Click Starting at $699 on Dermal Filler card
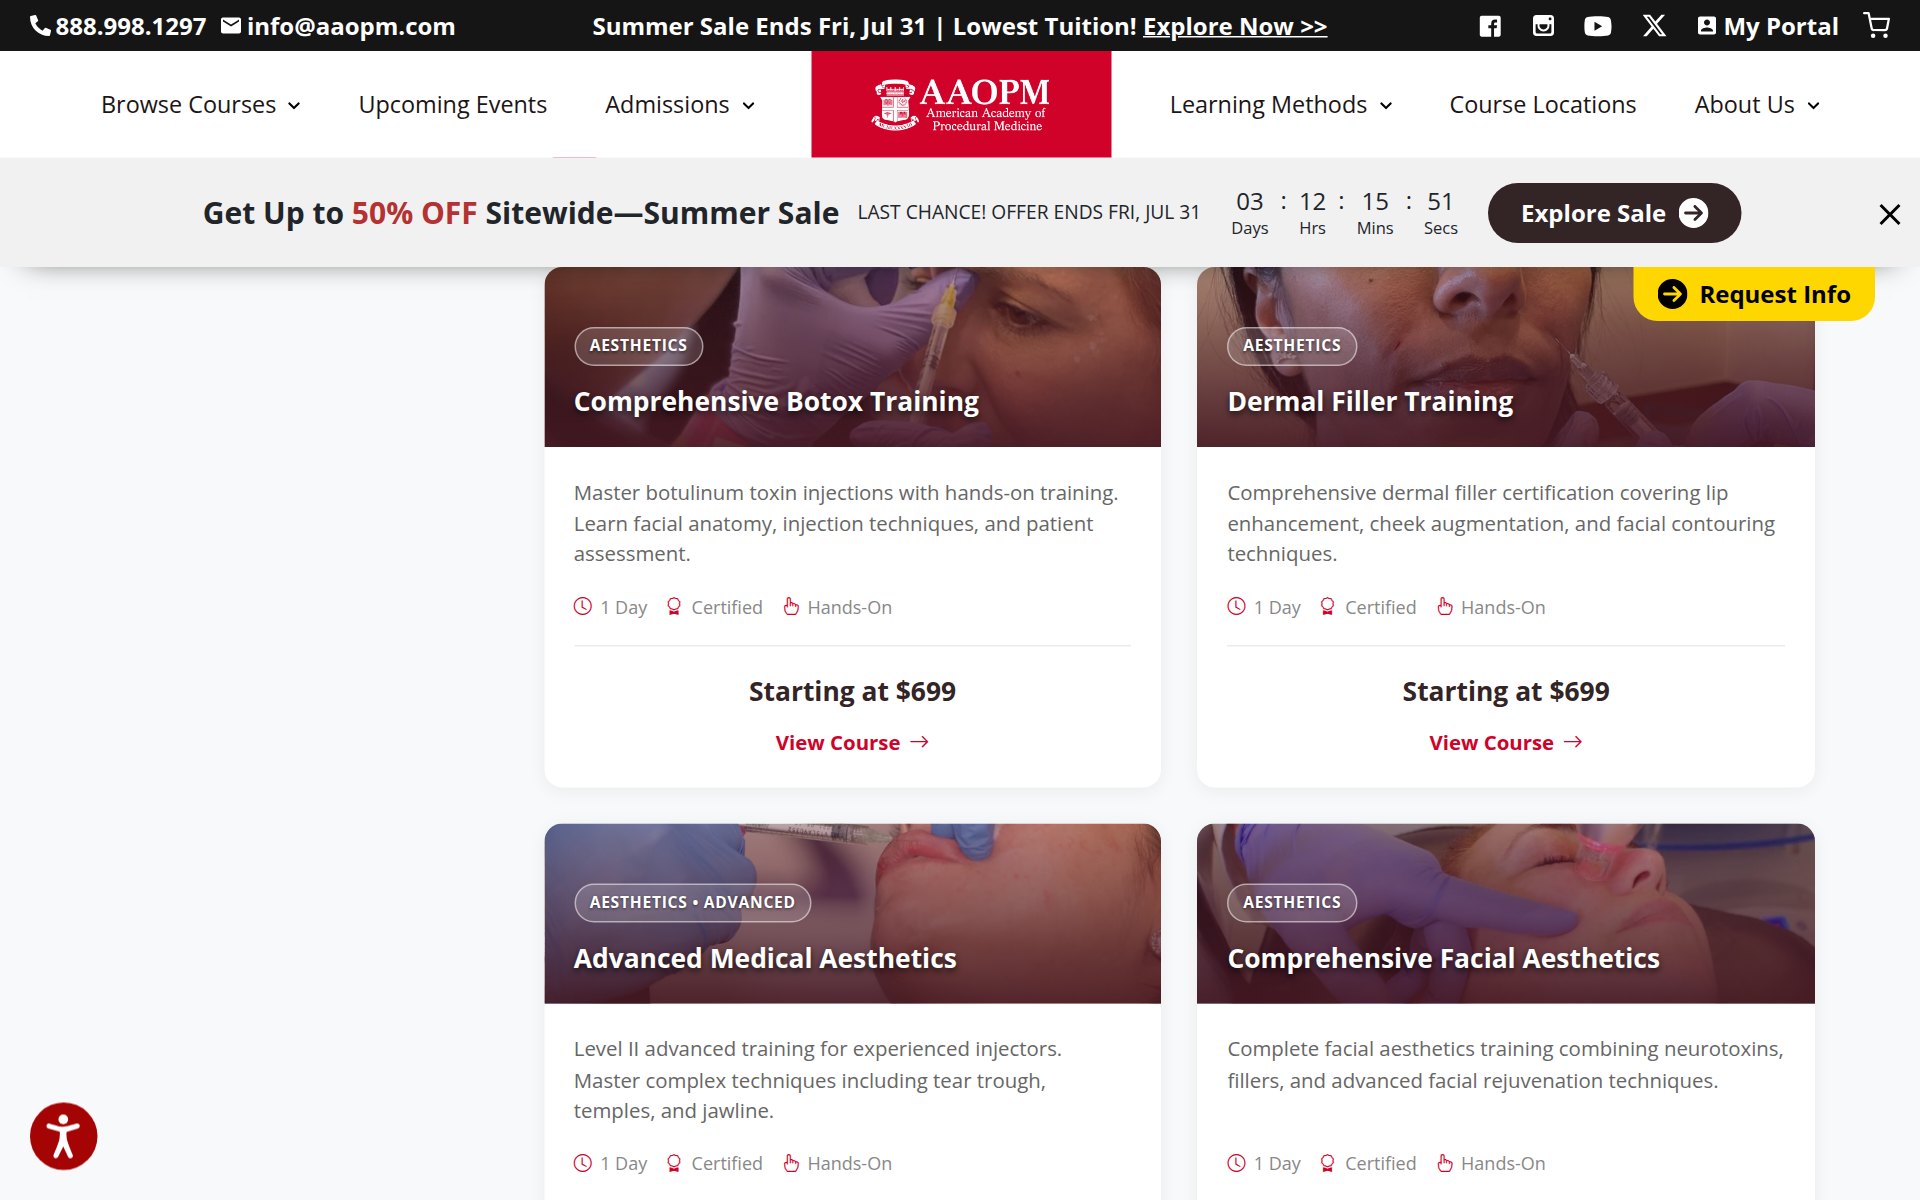 click(x=1505, y=691)
